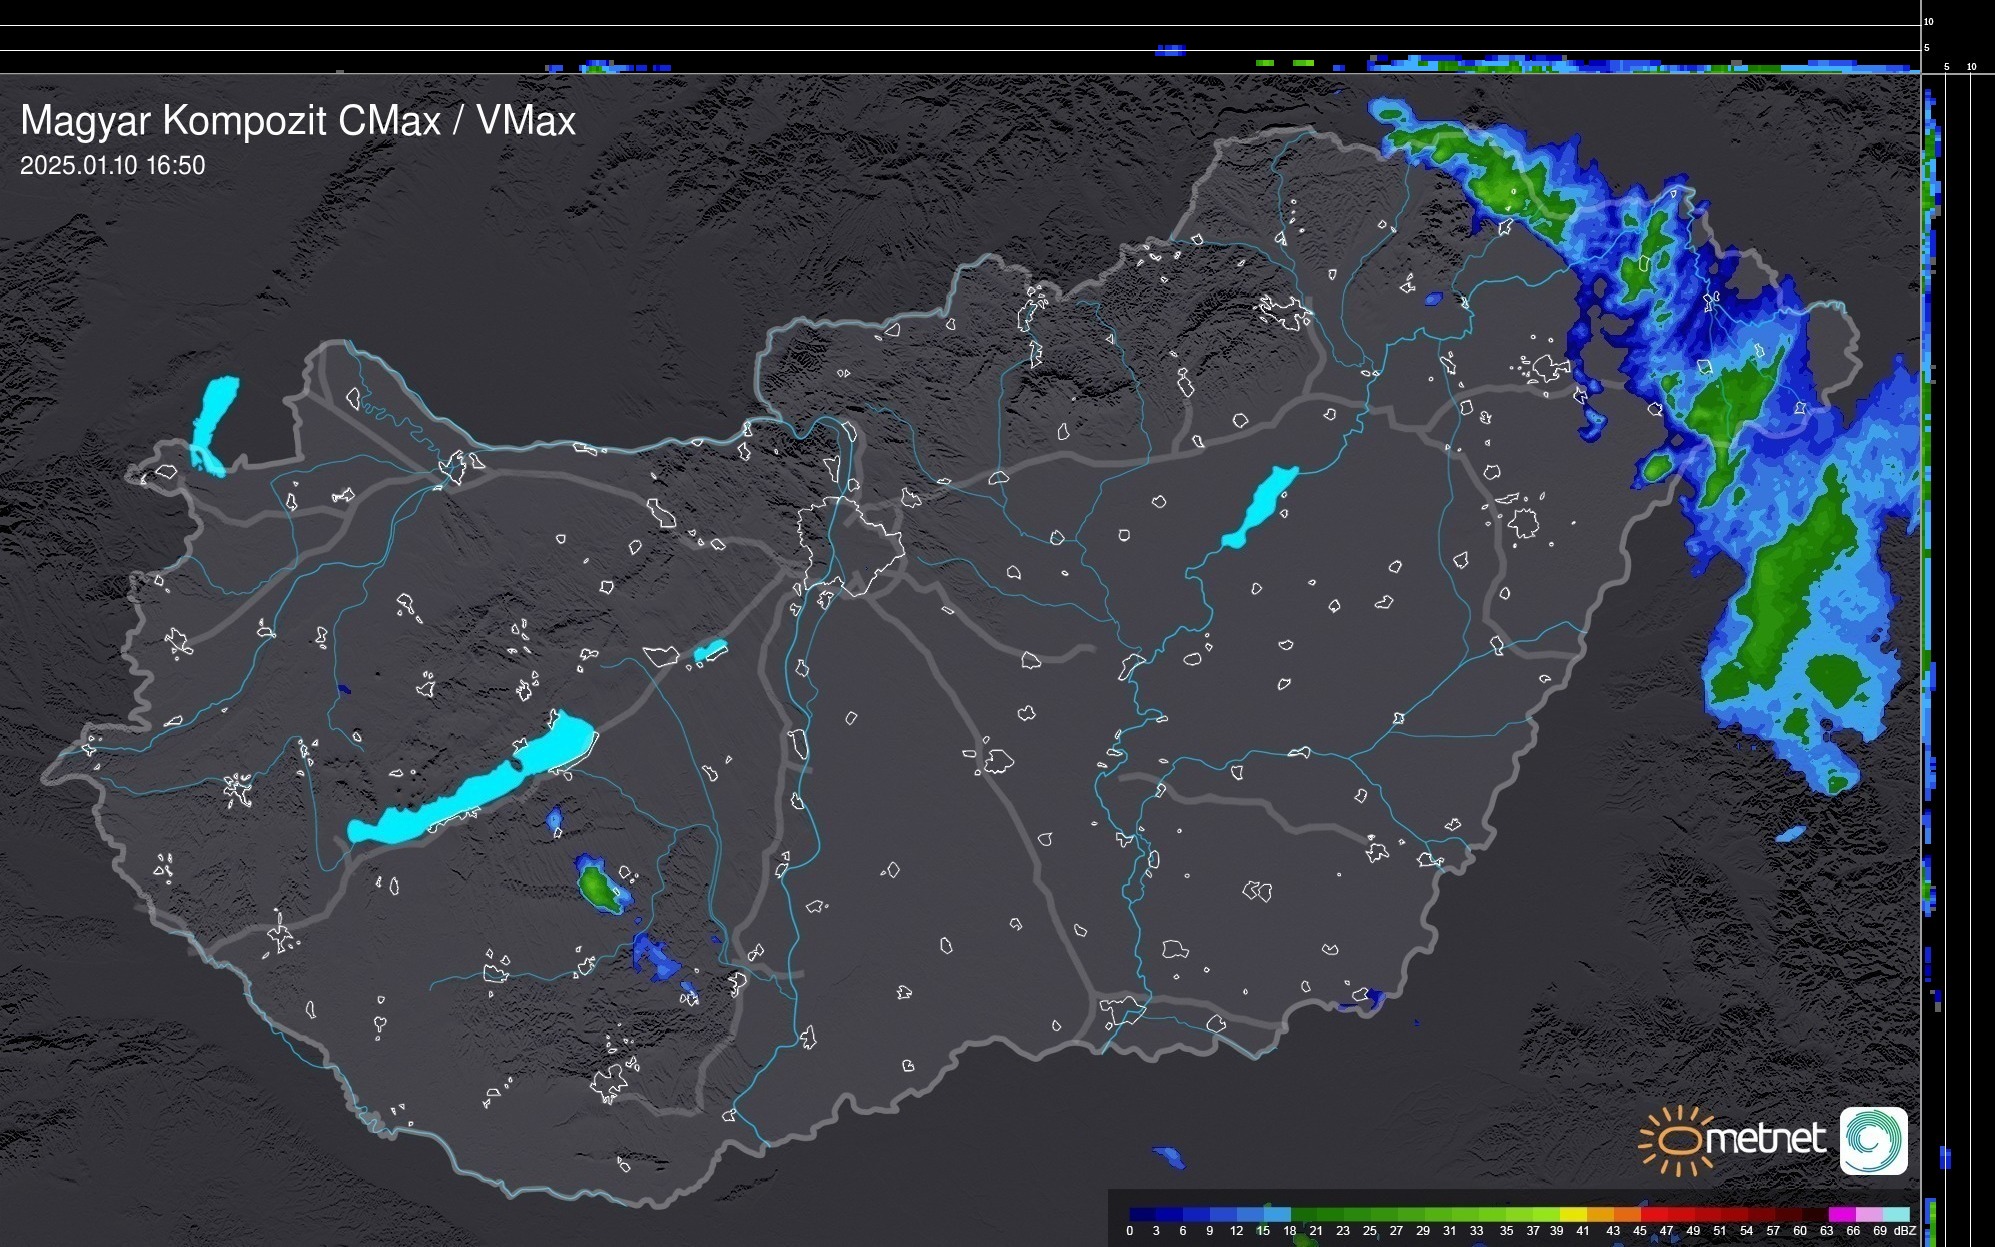Click the 2025.01.10 16:50 timestamp
Image resolution: width=1995 pixels, height=1247 pixels.
pyautogui.click(x=113, y=166)
